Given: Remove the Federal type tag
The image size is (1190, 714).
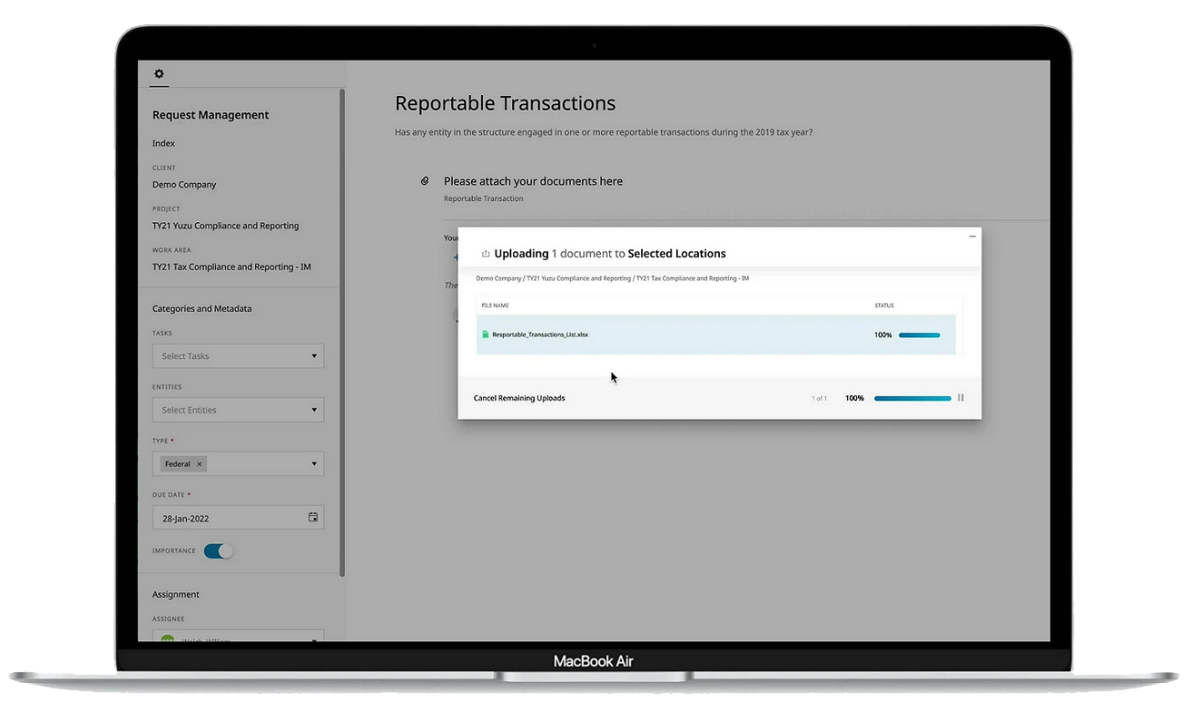Looking at the screenshot, I should [x=200, y=464].
